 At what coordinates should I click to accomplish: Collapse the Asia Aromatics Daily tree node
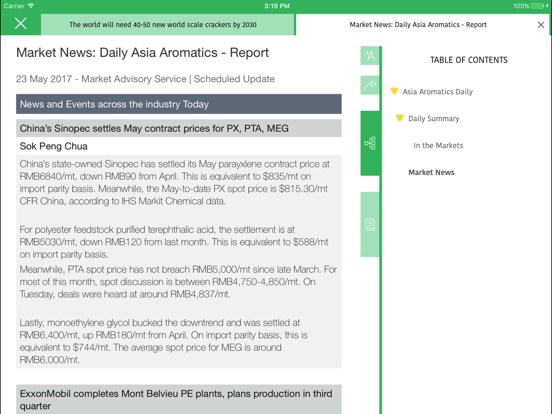click(x=394, y=91)
